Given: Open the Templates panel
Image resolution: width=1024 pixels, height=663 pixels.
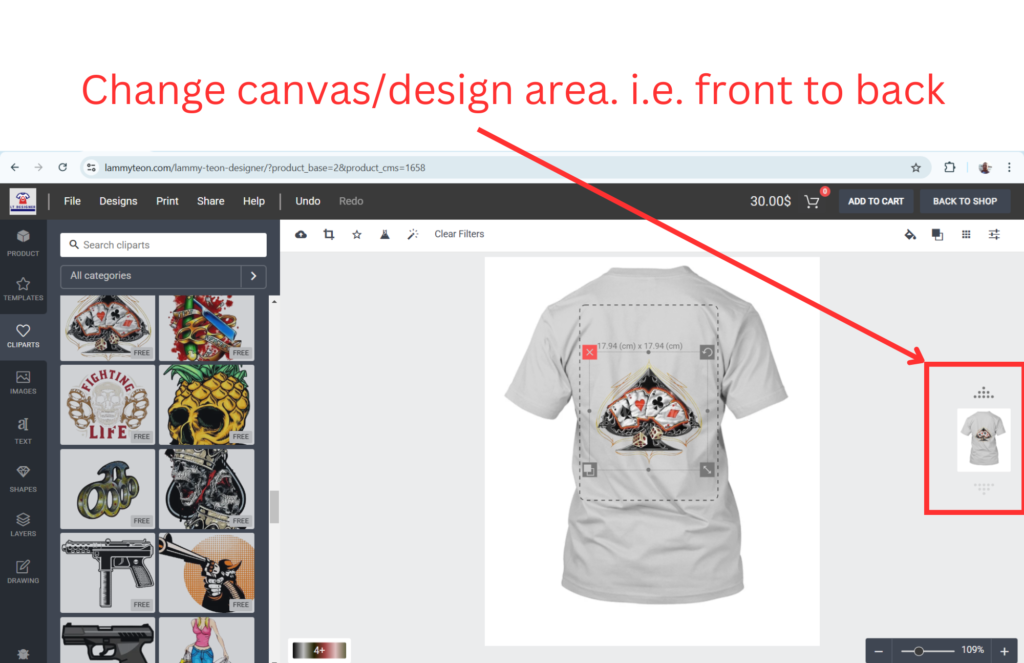Looking at the screenshot, I should point(23,289).
